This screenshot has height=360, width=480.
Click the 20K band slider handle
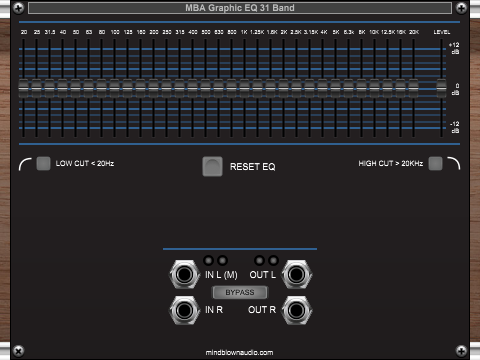413,88
